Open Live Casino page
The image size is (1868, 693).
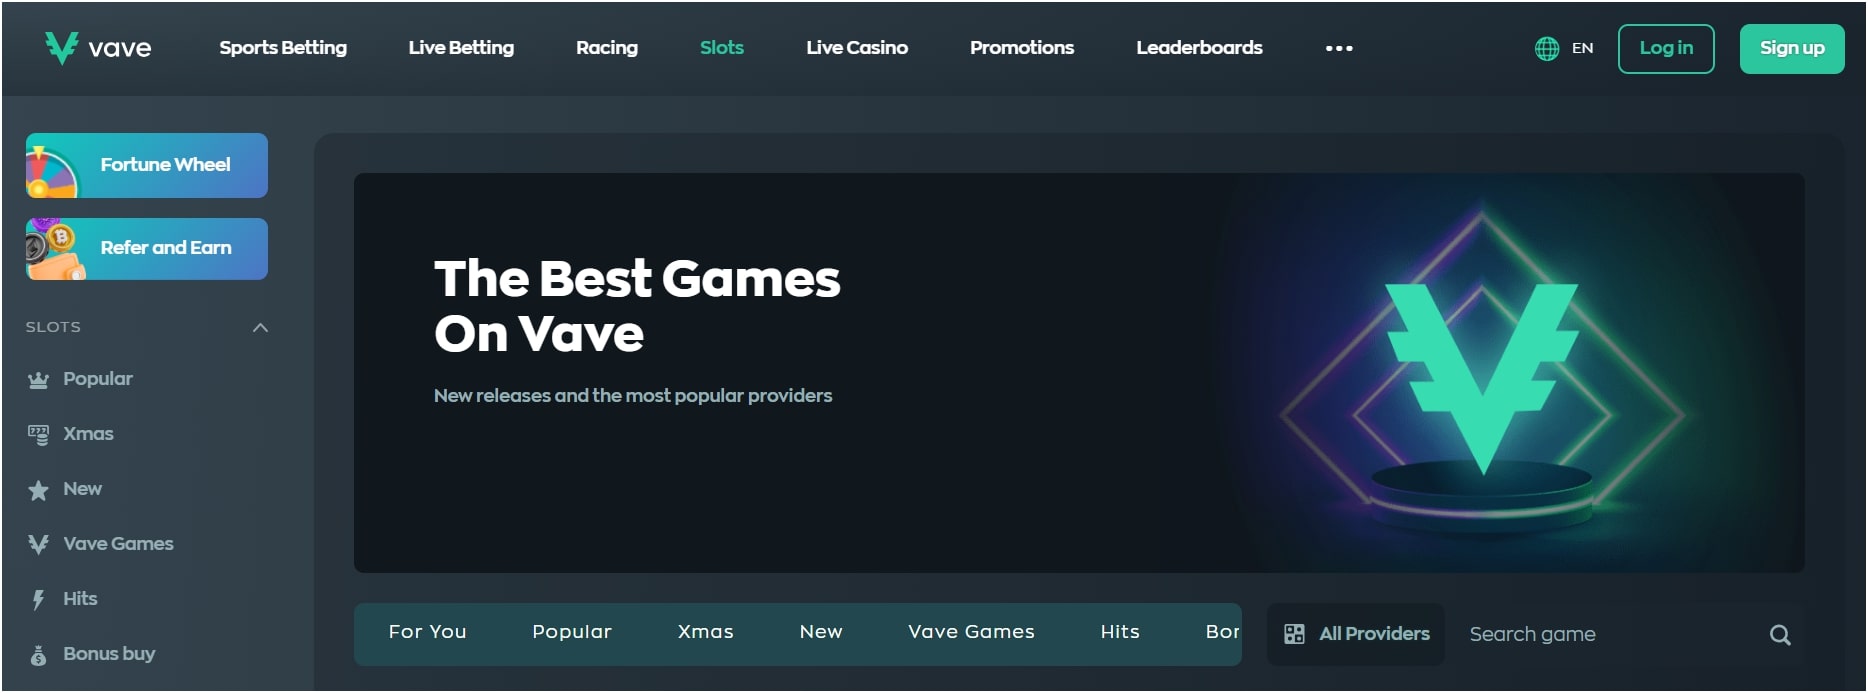857,47
